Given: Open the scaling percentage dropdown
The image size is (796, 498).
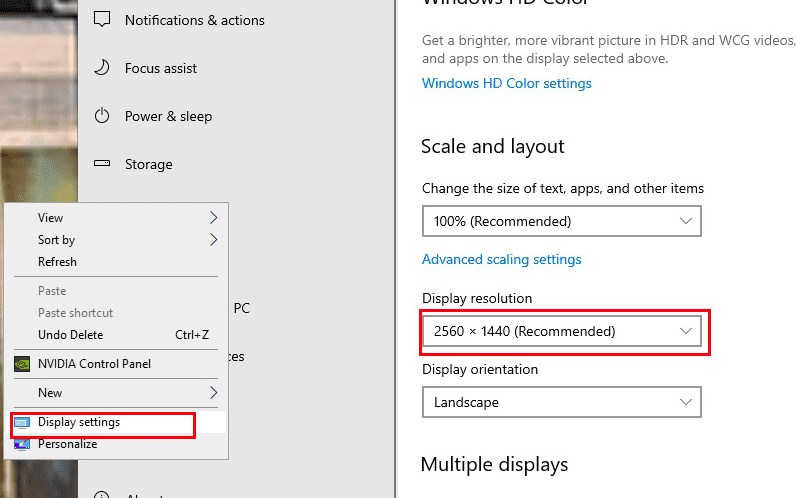Looking at the screenshot, I should pos(561,221).
